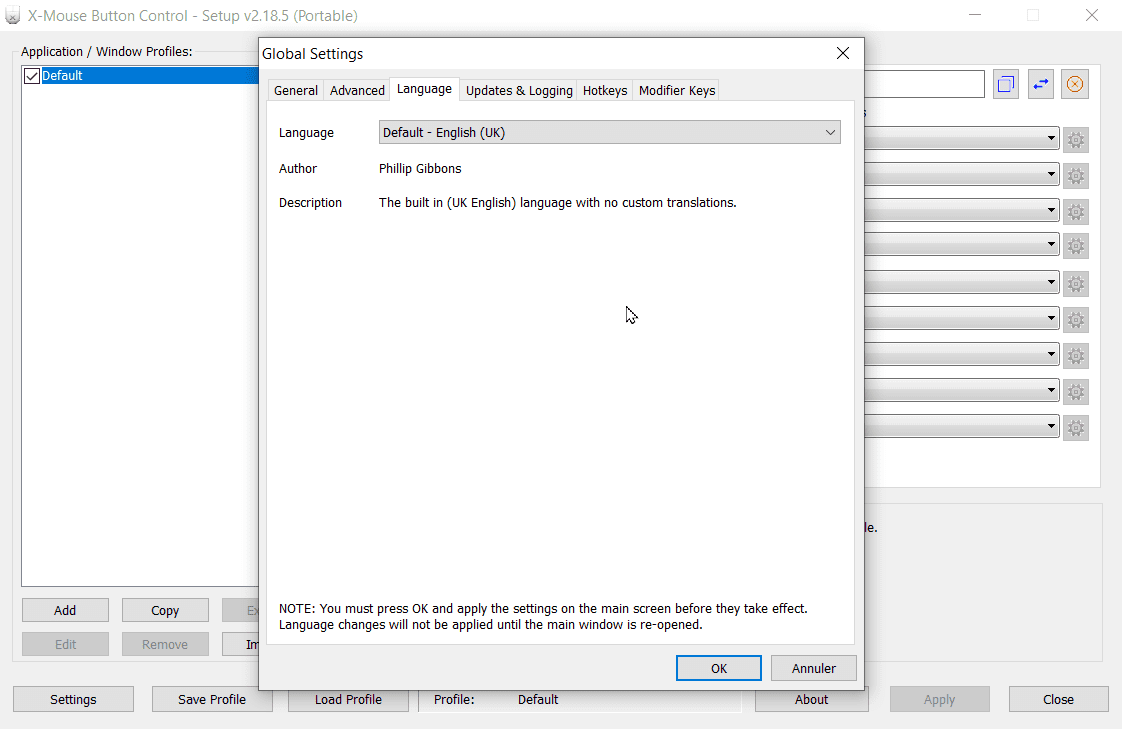Close the Global Settings dialog with X
This screenshot has width=1122, height=729.
point(842,54)
